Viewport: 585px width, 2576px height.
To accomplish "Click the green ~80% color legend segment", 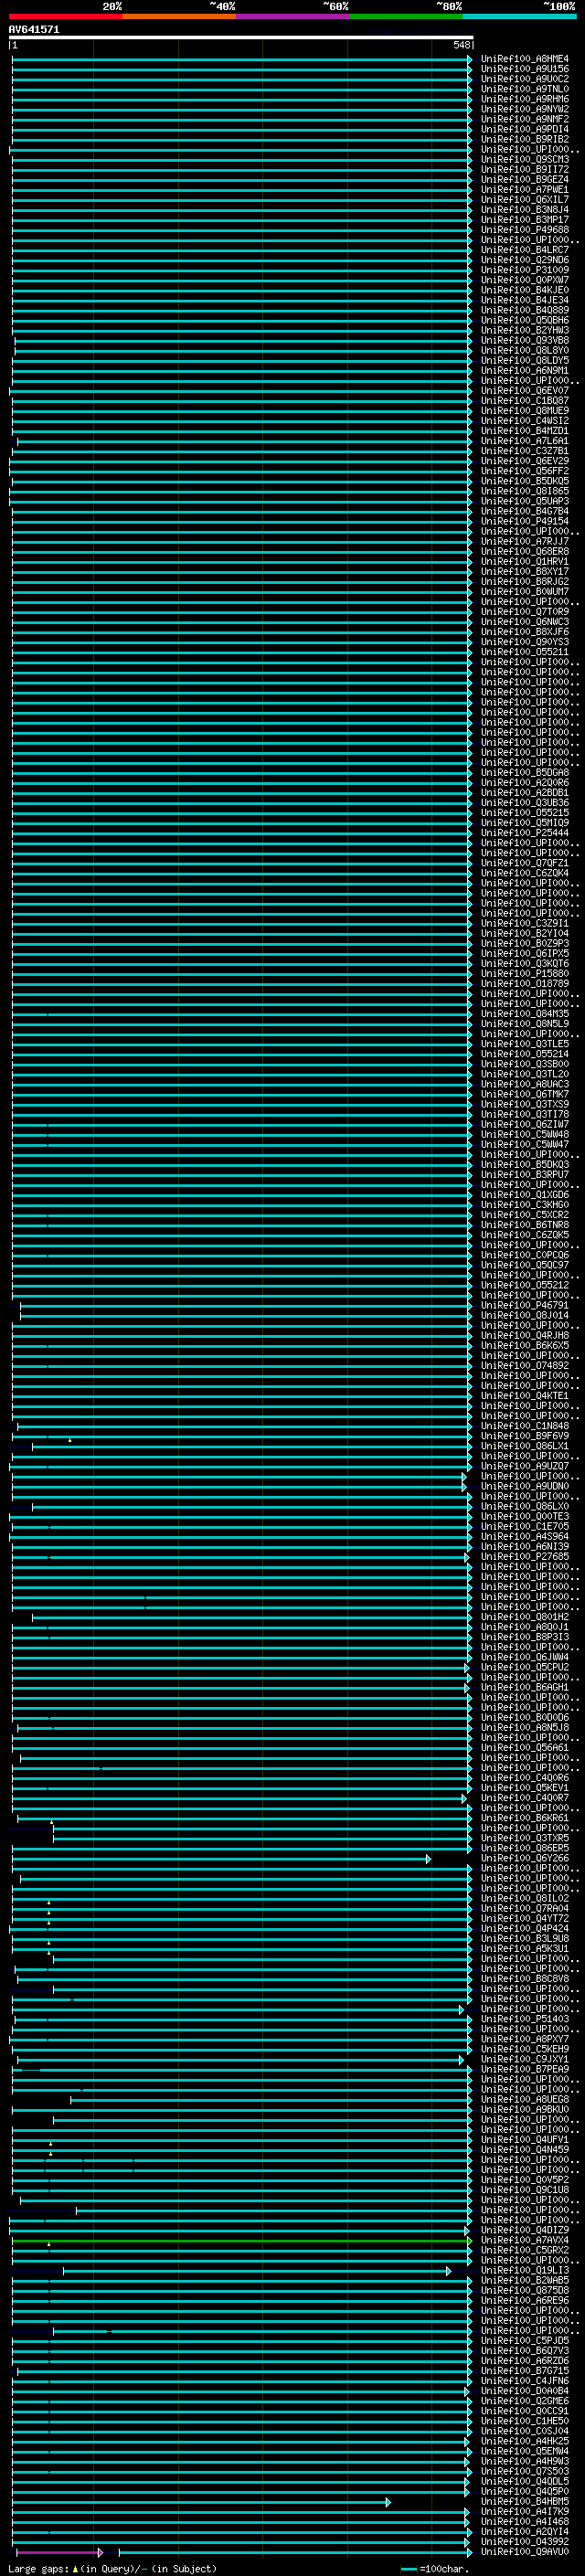I will pyautogui.click(x=406, y=16).
